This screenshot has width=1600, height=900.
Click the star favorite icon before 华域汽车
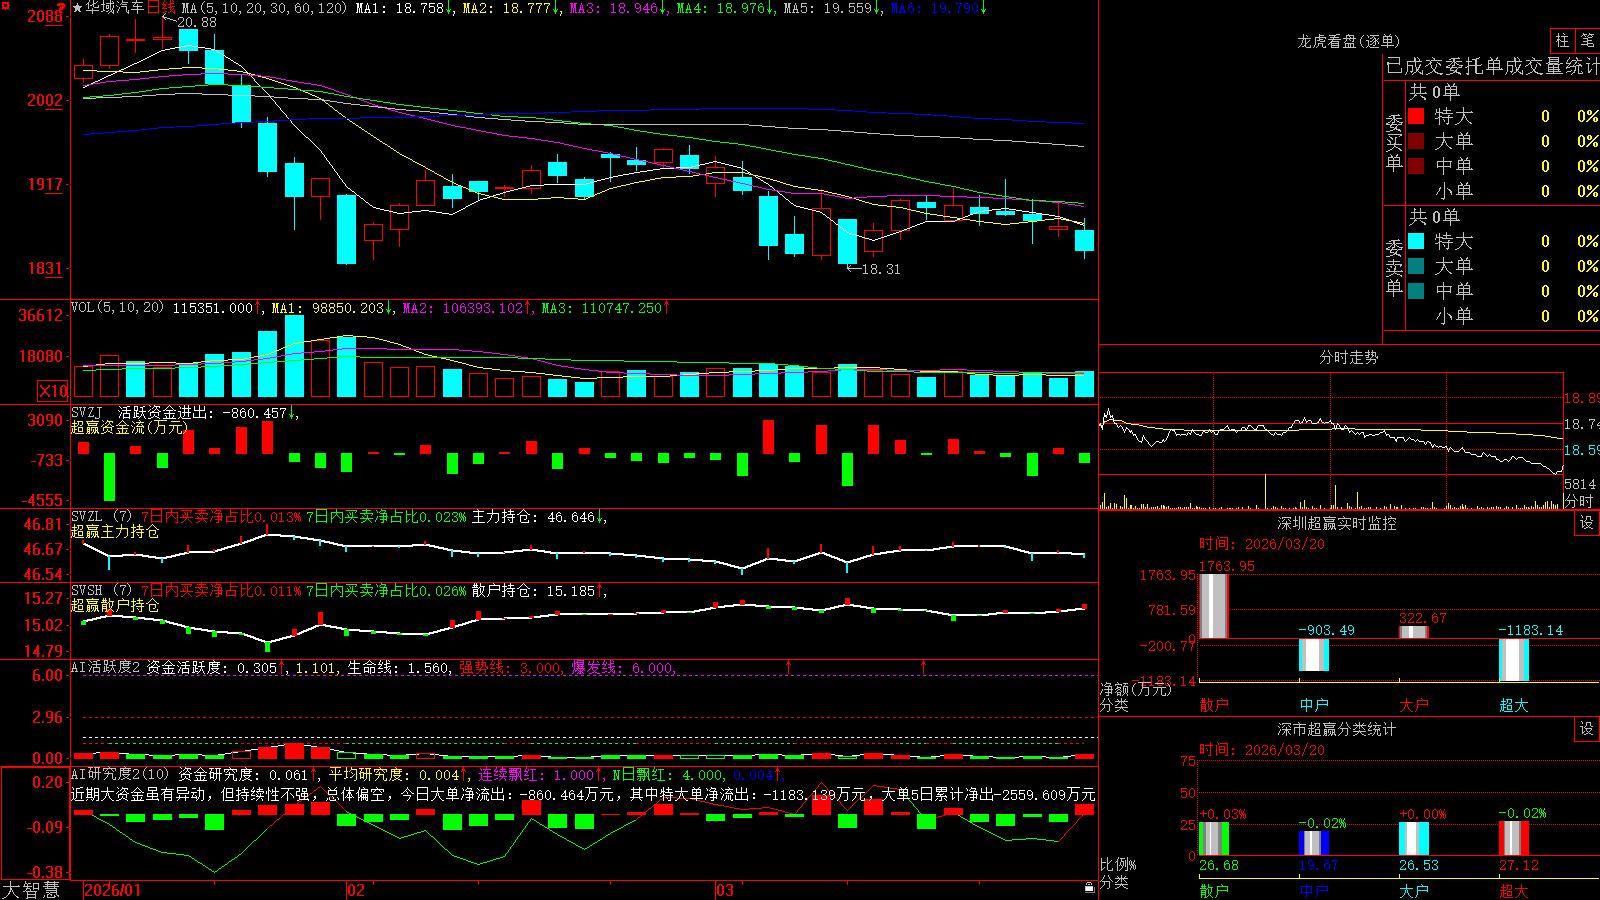[x=77, y=8]
